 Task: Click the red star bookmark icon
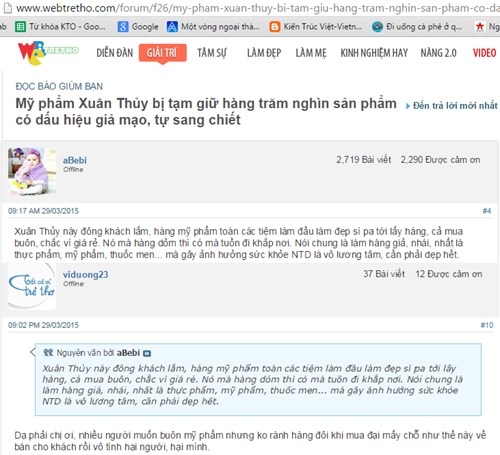[480, 27]
